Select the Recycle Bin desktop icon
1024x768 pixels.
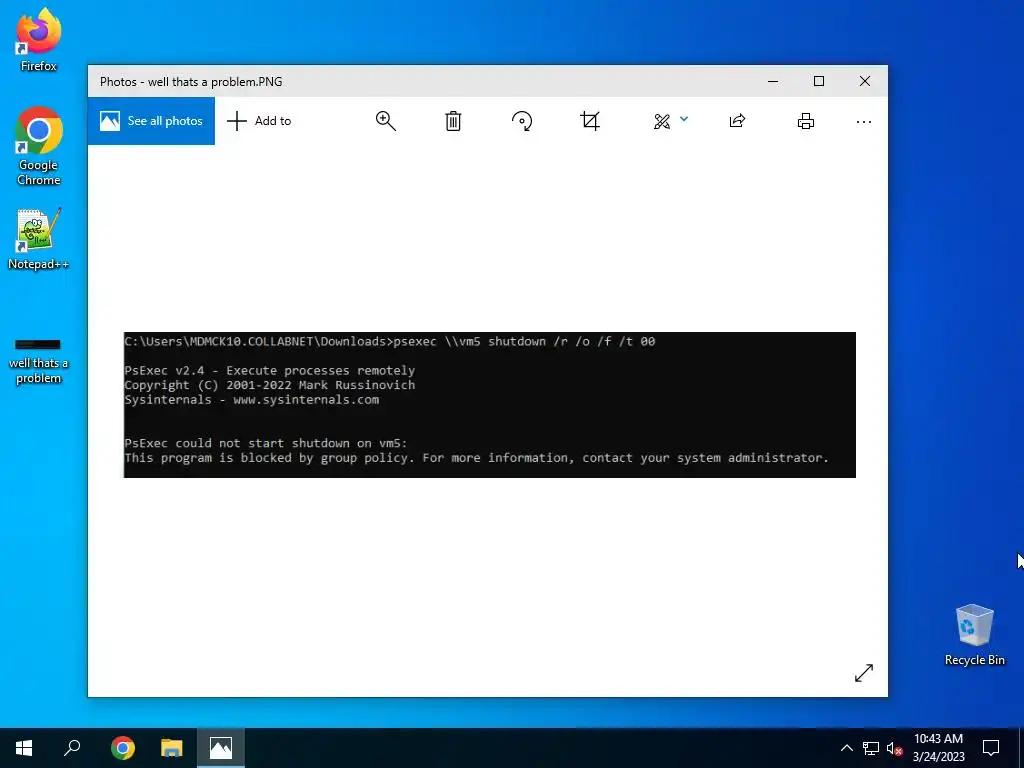coord(974,635)
